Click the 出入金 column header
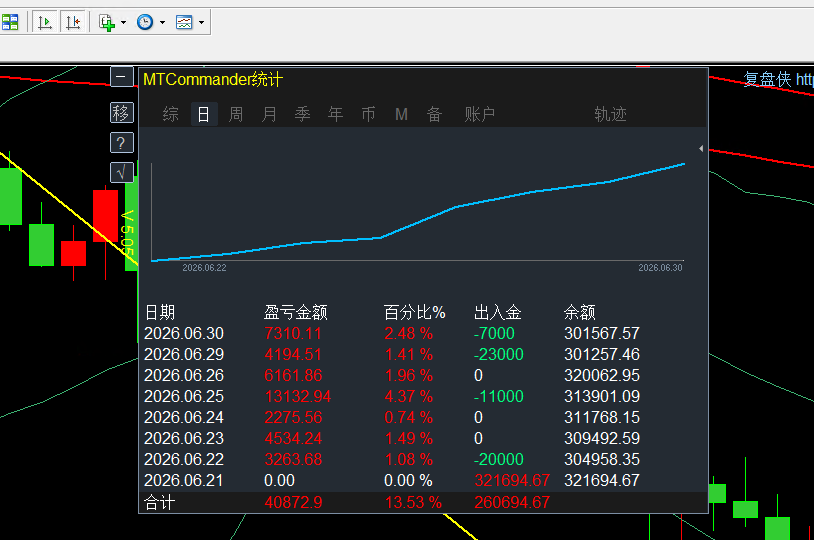 click(497, 313)
